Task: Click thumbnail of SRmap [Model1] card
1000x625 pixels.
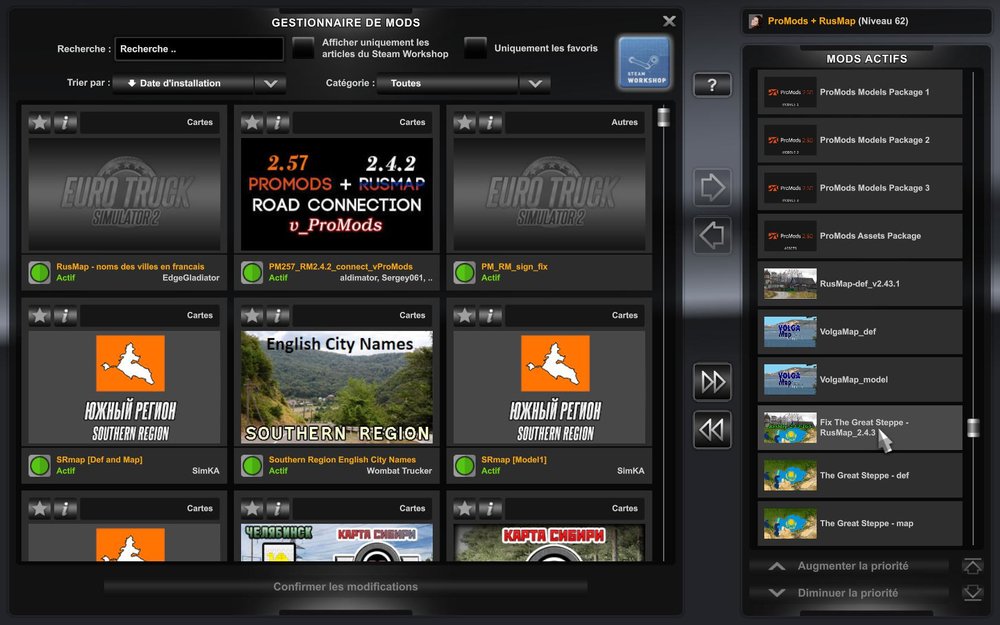Action: (x=549, y=388)
